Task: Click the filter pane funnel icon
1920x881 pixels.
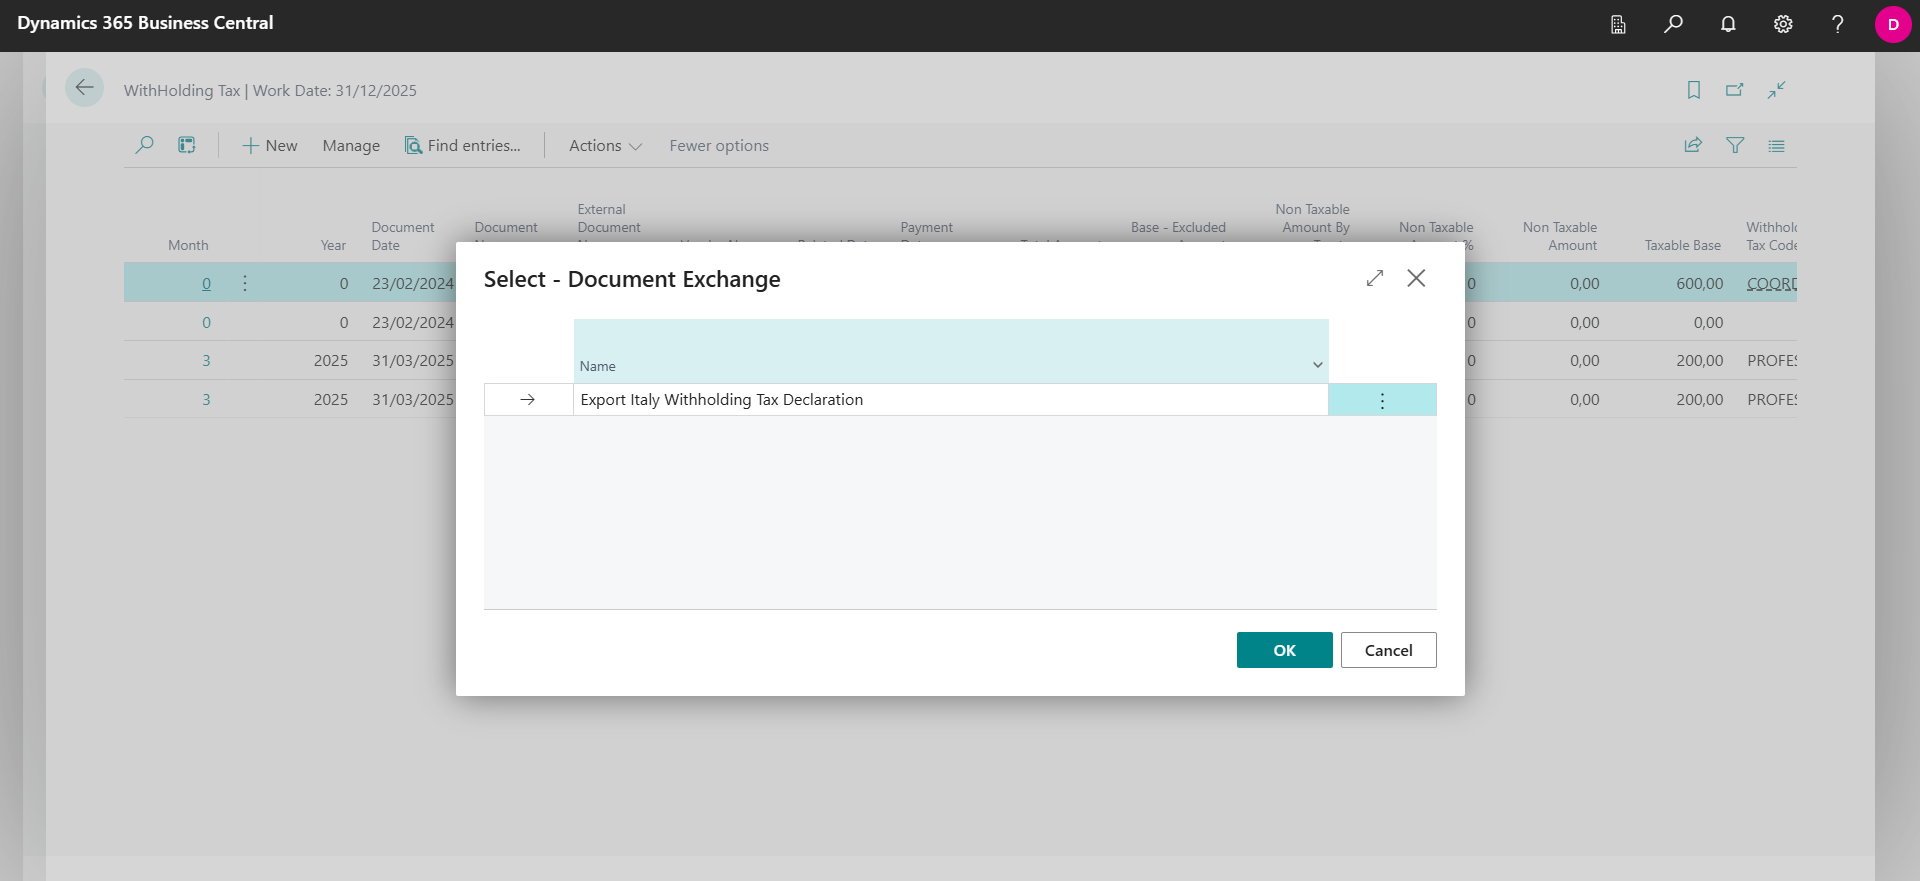Action: click(1735, 145)
